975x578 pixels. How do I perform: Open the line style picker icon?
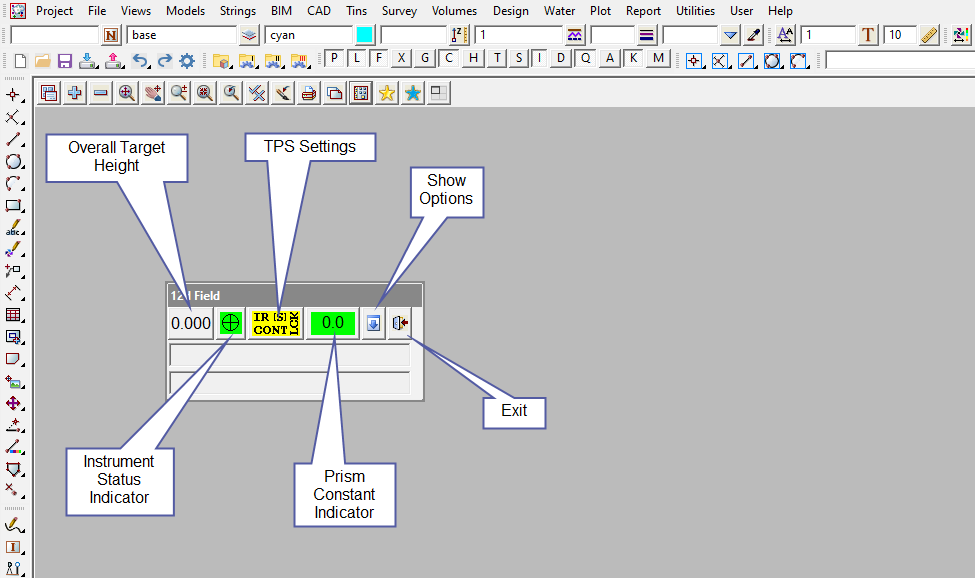coord(646,35)
